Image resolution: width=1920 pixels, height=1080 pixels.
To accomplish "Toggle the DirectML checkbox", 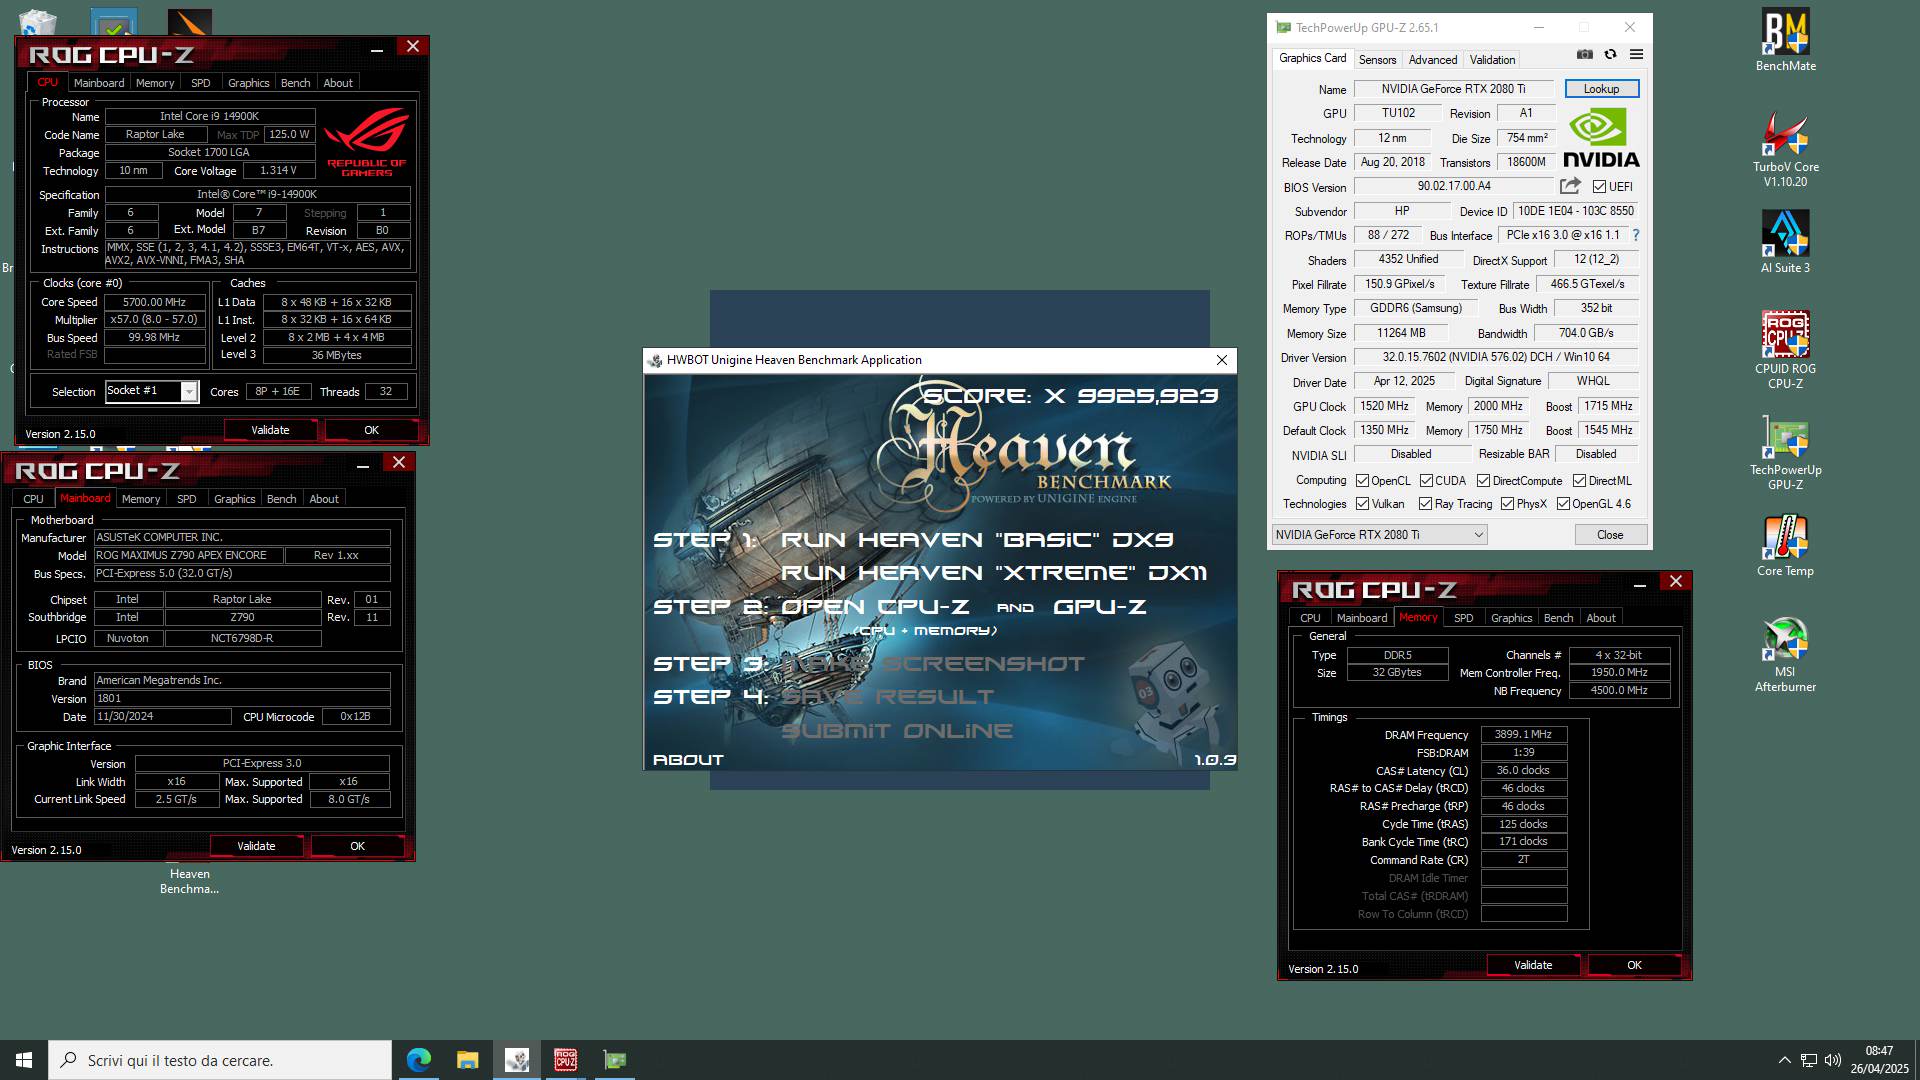I will point(1579,481).
